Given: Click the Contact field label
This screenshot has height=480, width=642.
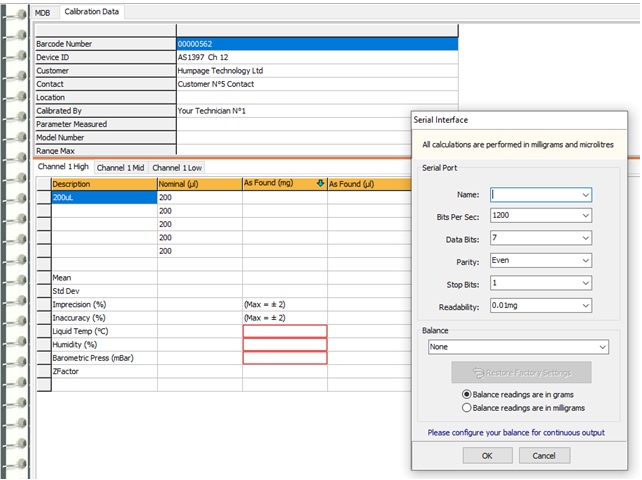Looking at the screenshot, I should point(106,84).
